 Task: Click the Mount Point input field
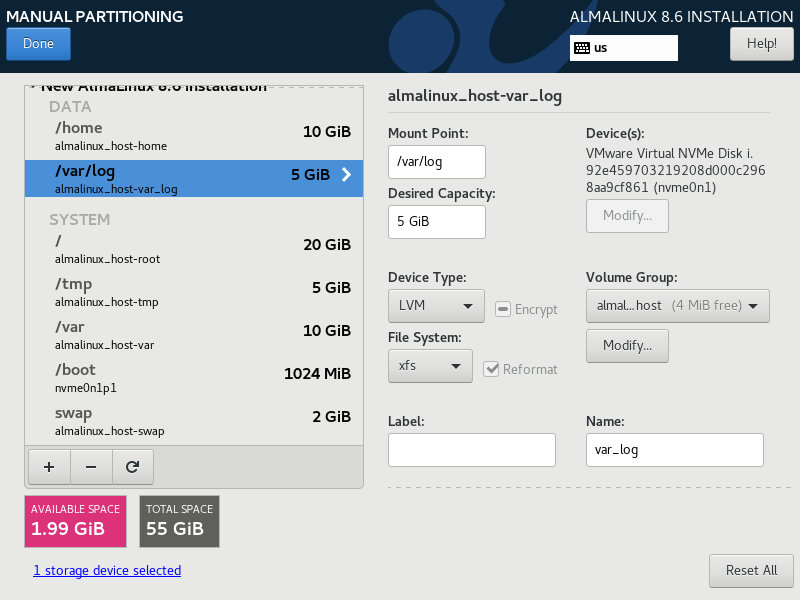437,162
